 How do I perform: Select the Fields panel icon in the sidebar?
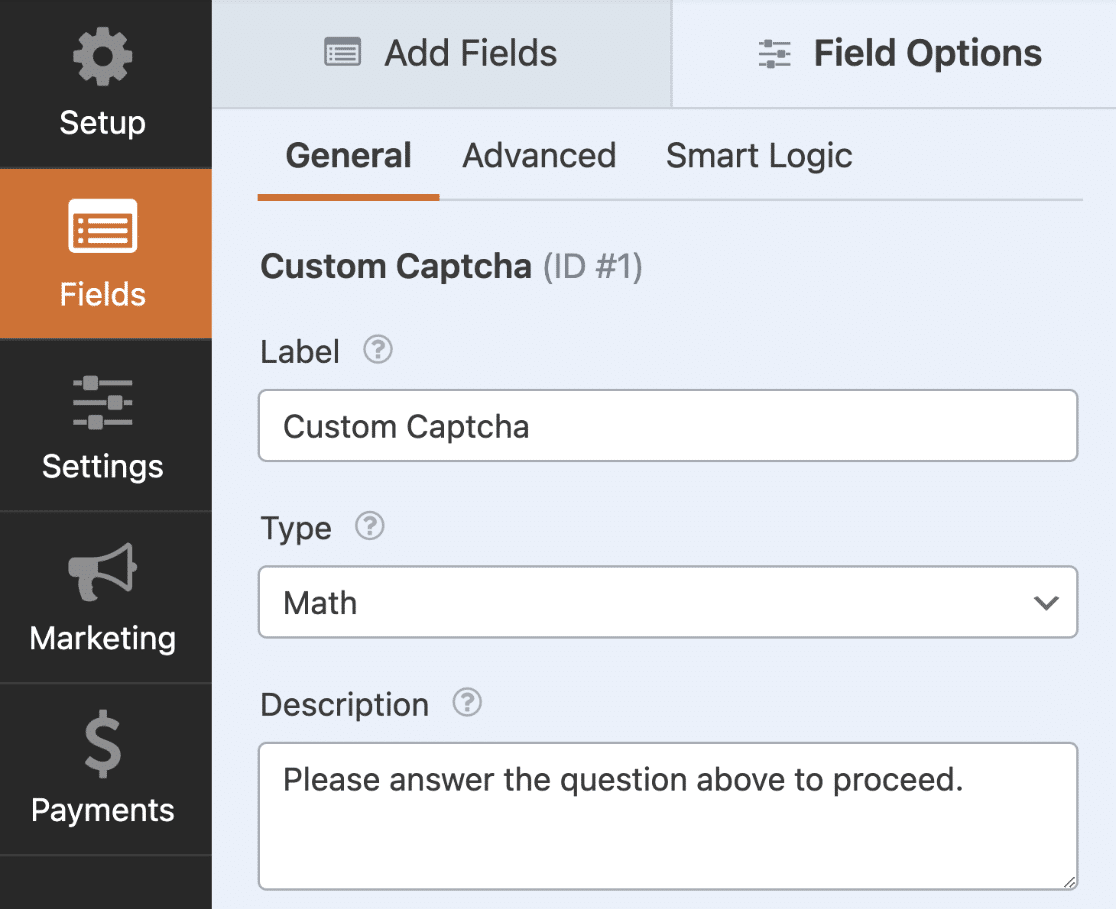tap(103, 228)
